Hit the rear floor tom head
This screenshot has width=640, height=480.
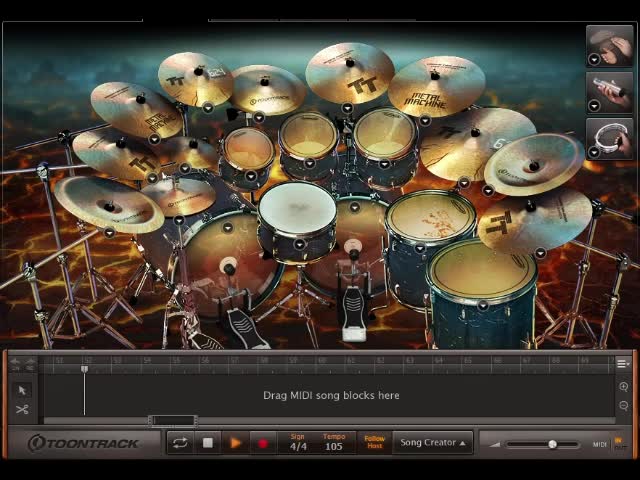point(431,216)
